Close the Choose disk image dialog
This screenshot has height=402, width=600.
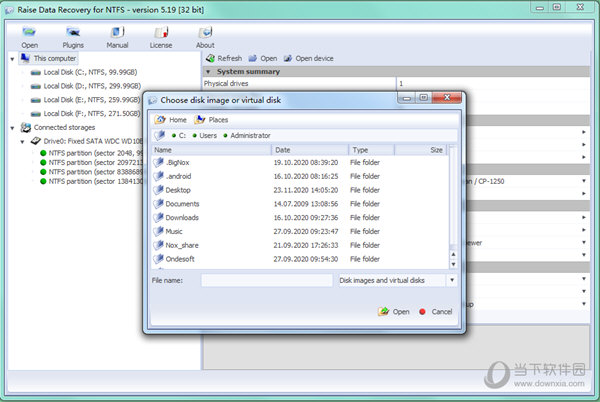447,98
